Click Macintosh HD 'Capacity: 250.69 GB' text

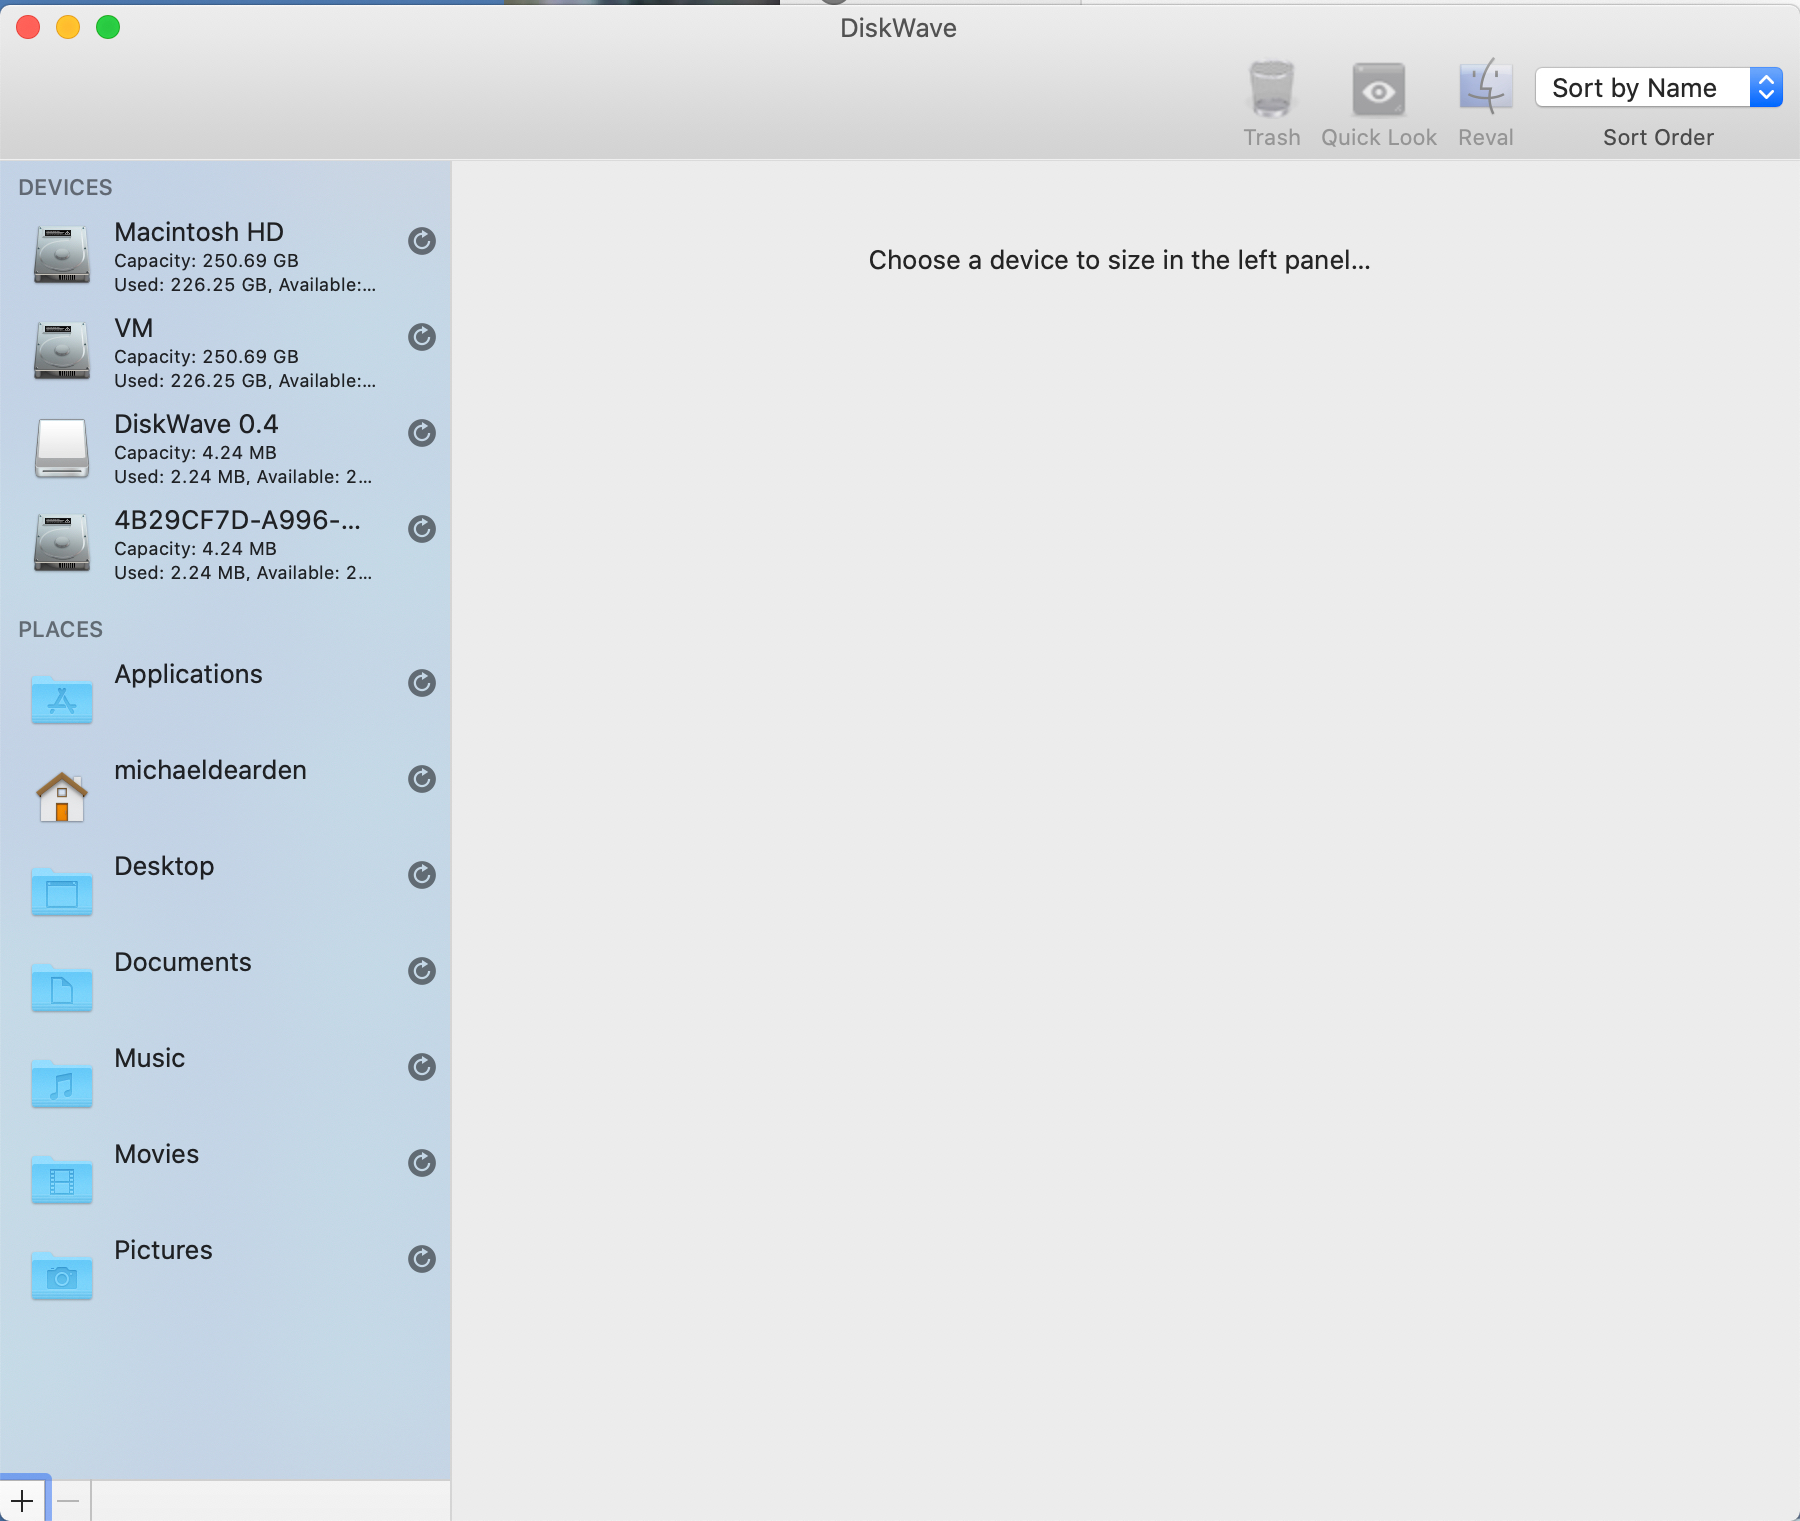[206, 261]
